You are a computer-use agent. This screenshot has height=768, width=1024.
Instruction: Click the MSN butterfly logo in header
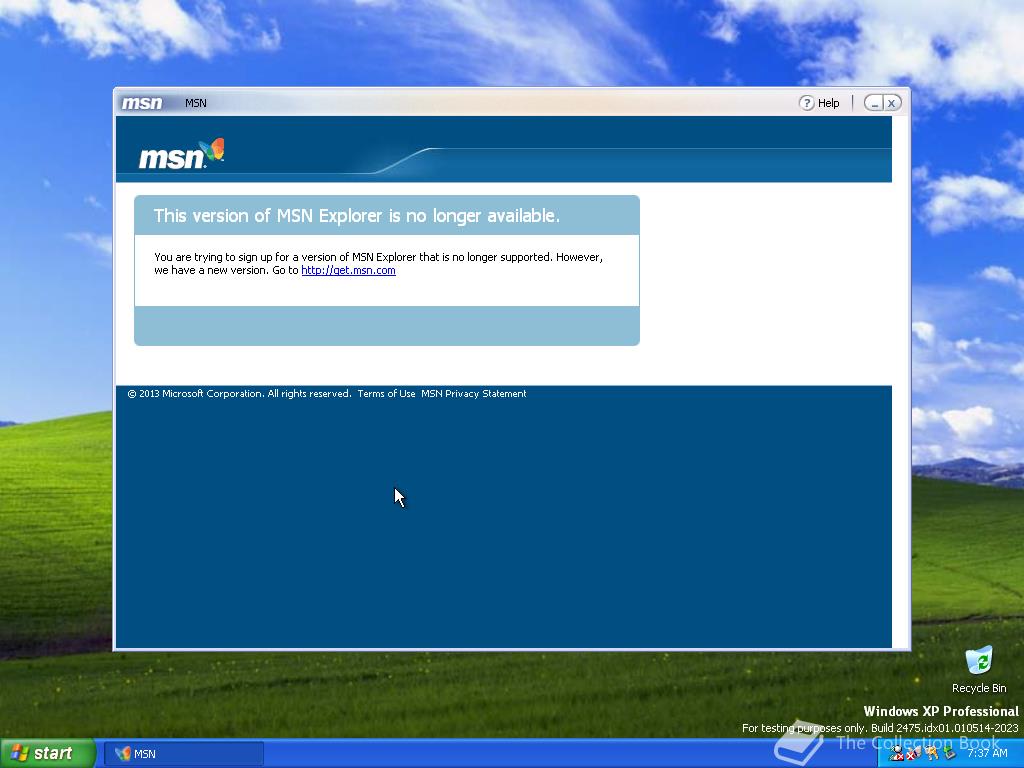(x=182, y=154)
